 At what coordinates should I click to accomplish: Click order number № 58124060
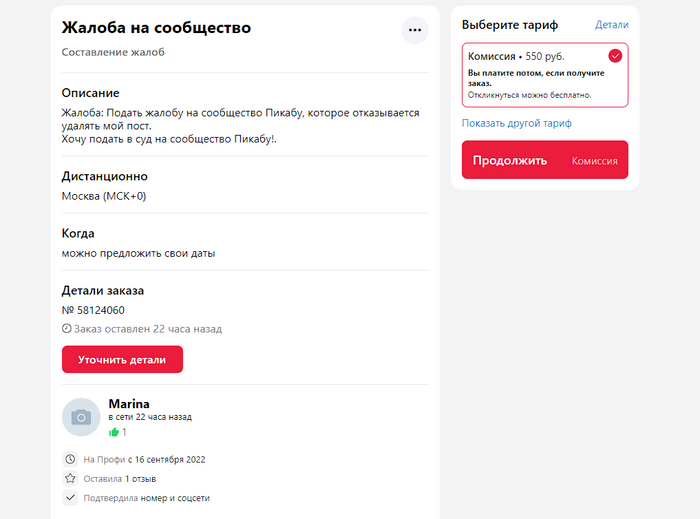93,310
